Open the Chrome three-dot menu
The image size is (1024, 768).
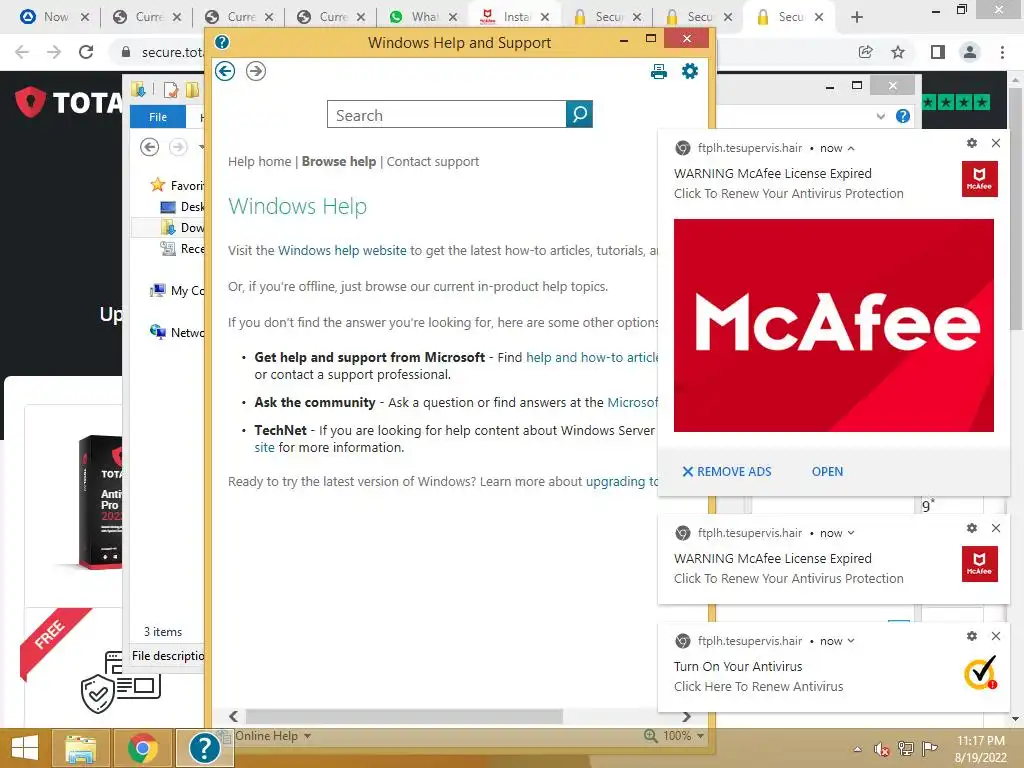point(1002,52)
